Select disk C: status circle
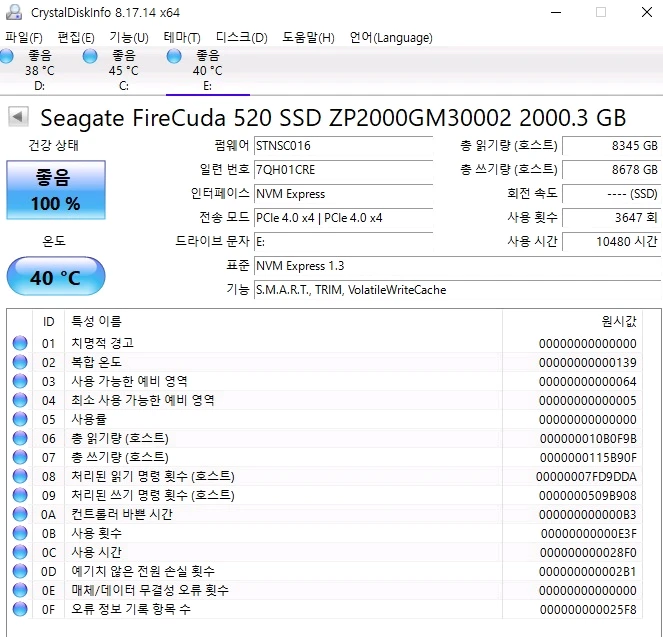The image size is (663, 637). coord(90,56)
